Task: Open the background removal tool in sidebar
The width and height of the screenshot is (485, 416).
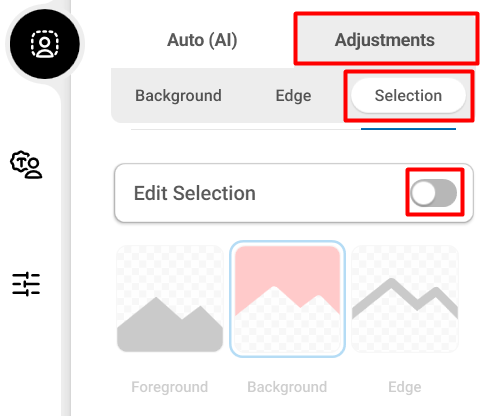Action: pyautogui.click(x=45, y=44)
